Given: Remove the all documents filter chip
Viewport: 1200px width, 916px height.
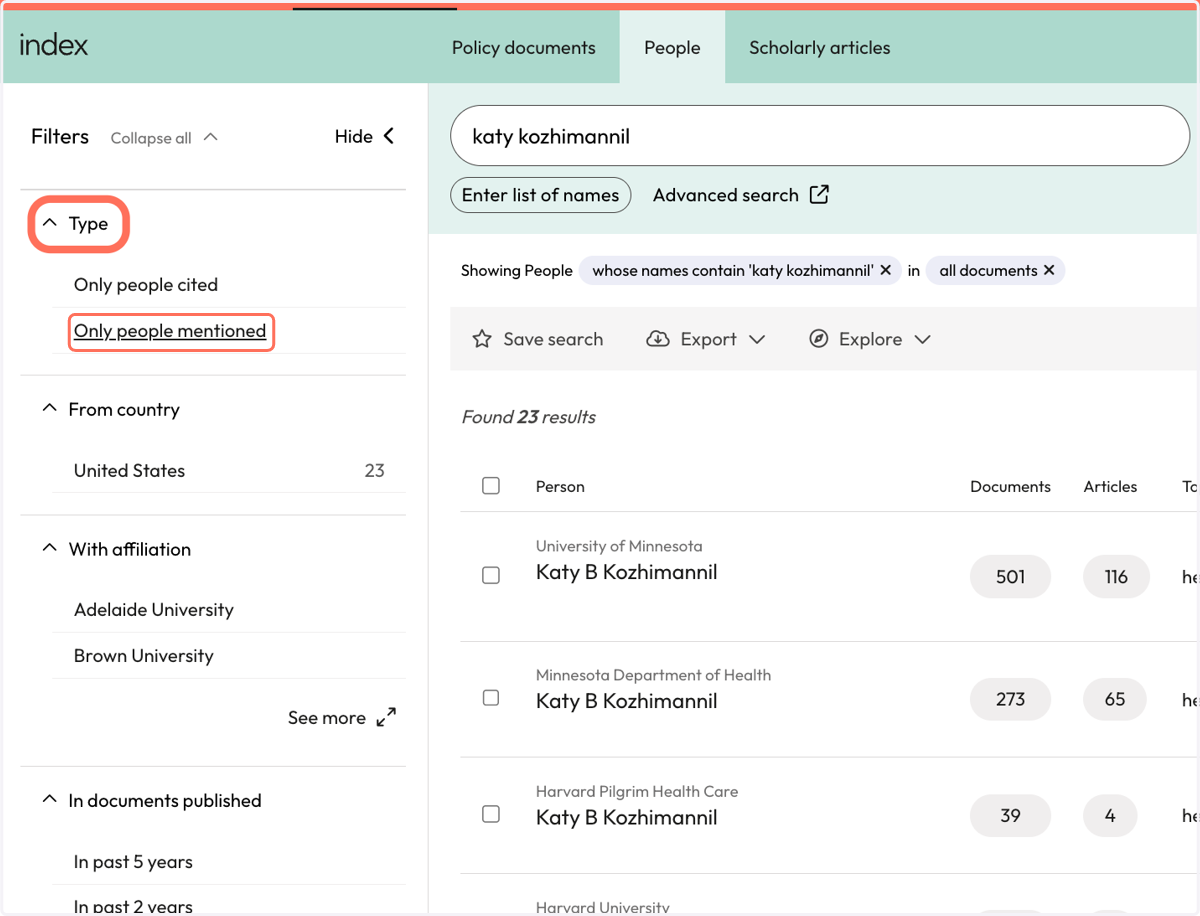Looking at the screenshot, I should pos(1048,270).
